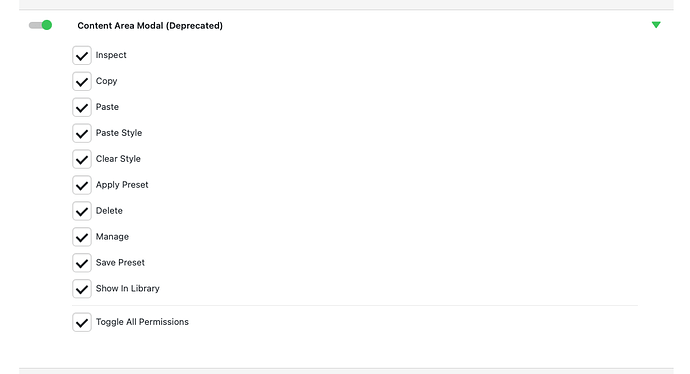Uncheck the Apply Preset checkbox
The image size is (690, 374).
coord(82,185)
